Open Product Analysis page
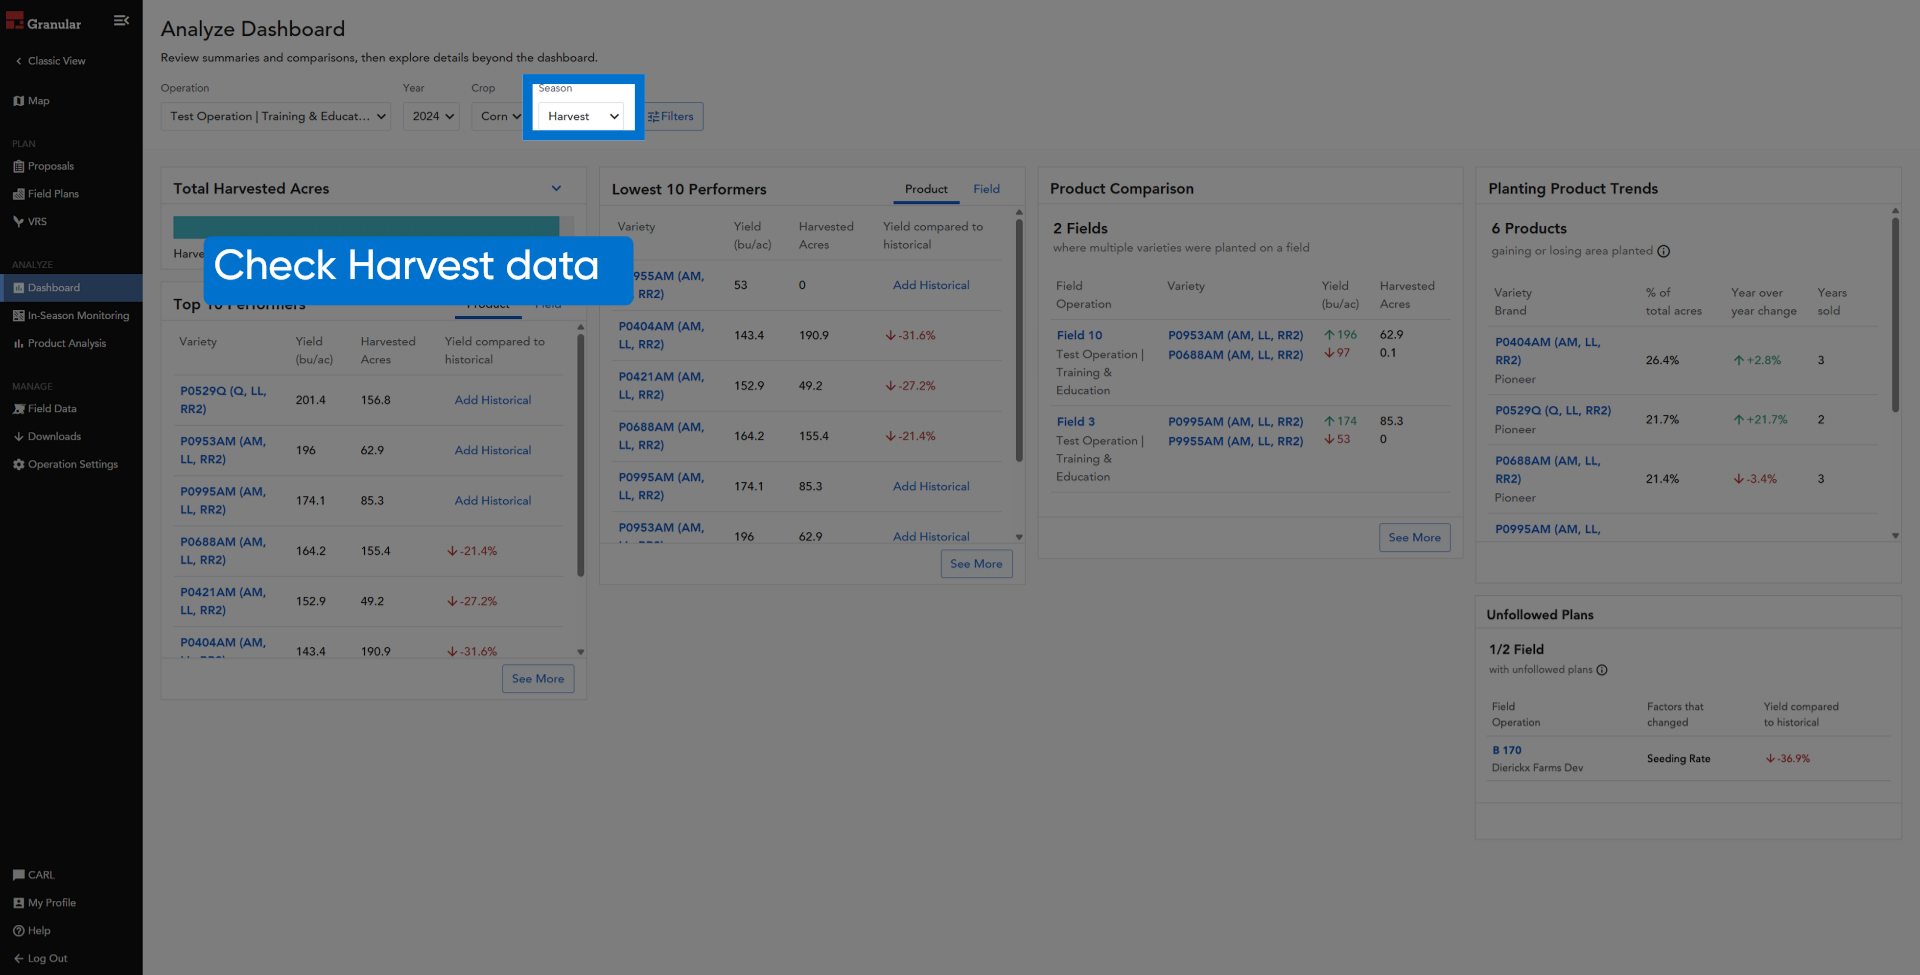Image resolution: width=1920 pixels, height=975 pixels. click(59, 344)
